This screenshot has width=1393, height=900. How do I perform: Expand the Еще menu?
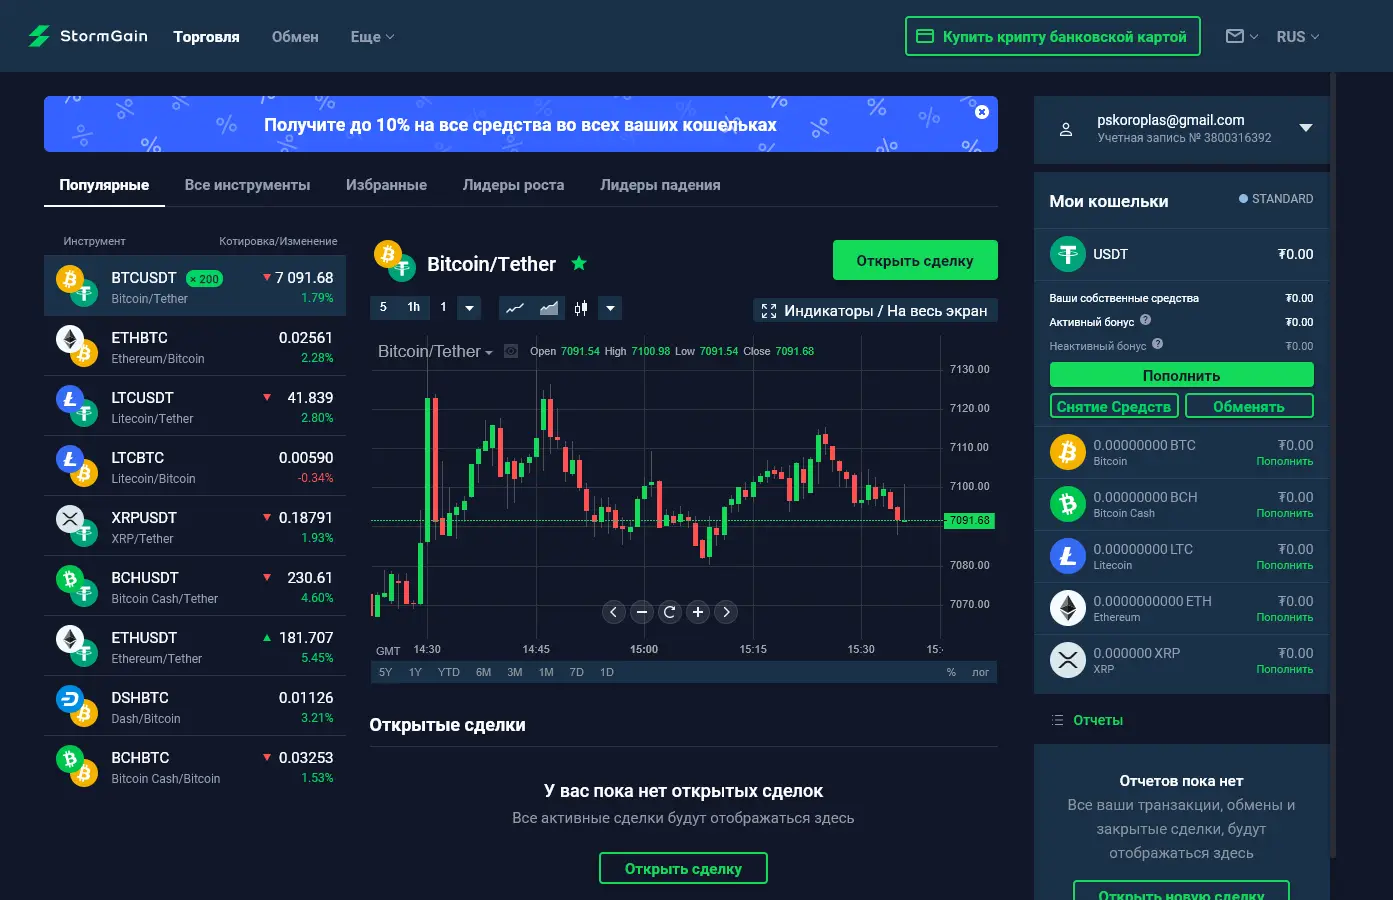(x=372, y=36)
